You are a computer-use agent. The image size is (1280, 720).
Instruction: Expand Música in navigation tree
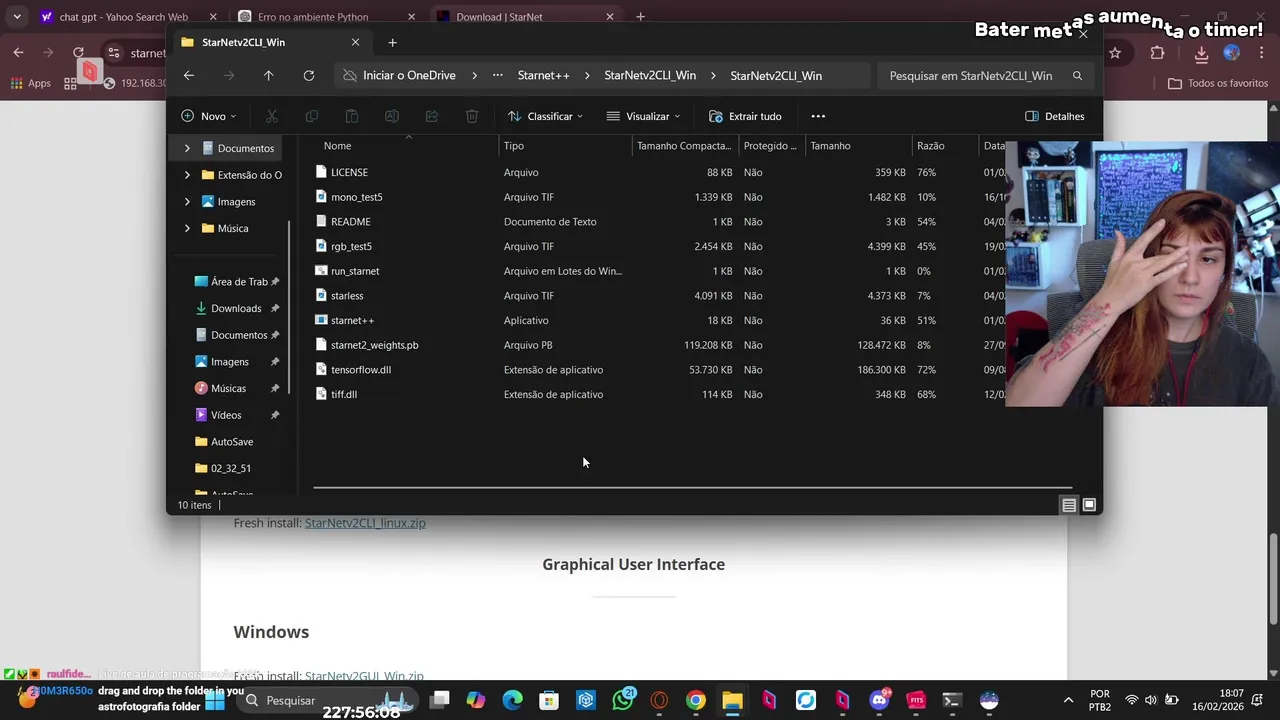tap(187, 228)
